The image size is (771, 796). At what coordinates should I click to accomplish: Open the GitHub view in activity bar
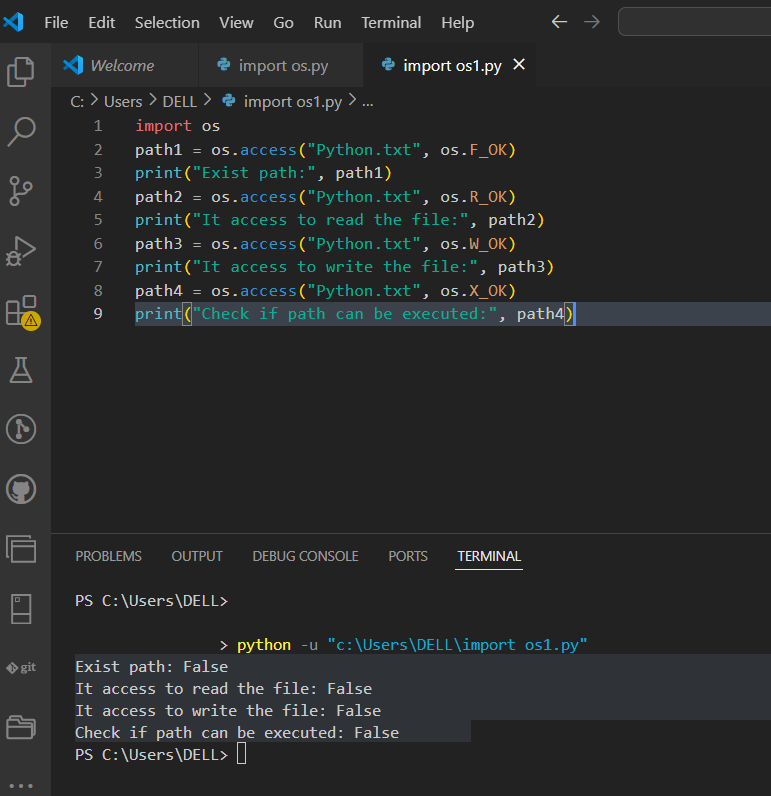pyautogui.click(x=21, y=489)
